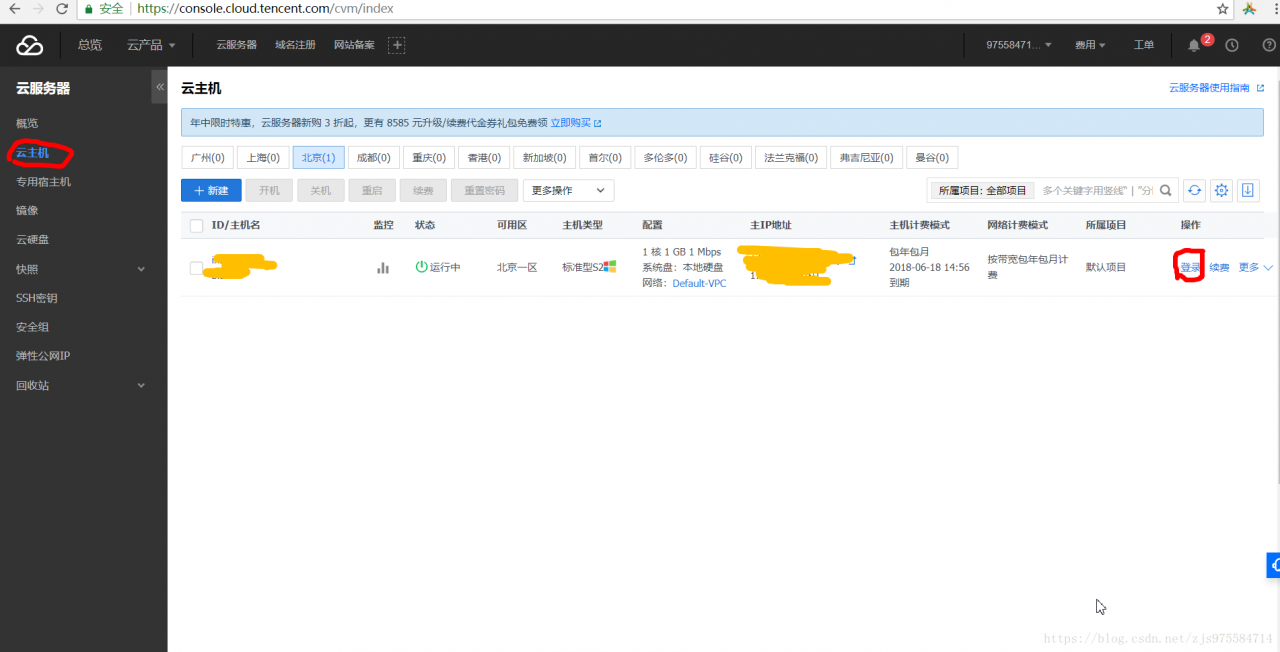Switch to the 硅谷(0) region tab
Screen dimensions: 1280x652
[726, 158]
